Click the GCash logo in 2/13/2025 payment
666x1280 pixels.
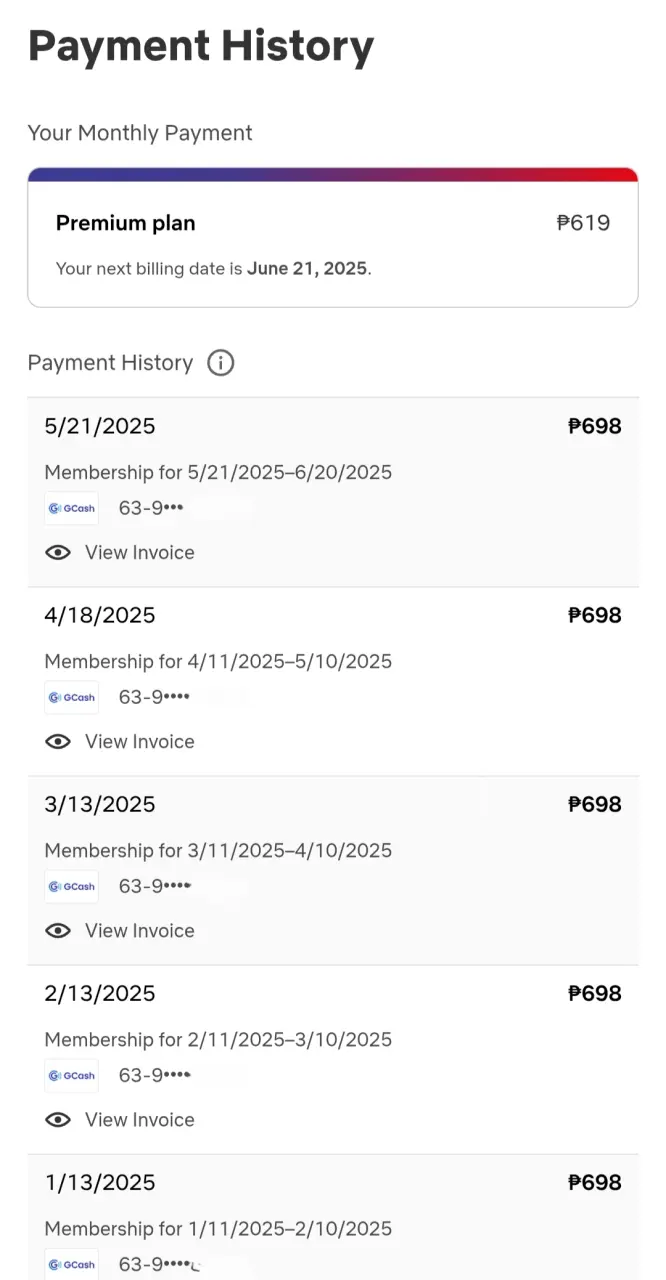click(x=72, y=1075)
